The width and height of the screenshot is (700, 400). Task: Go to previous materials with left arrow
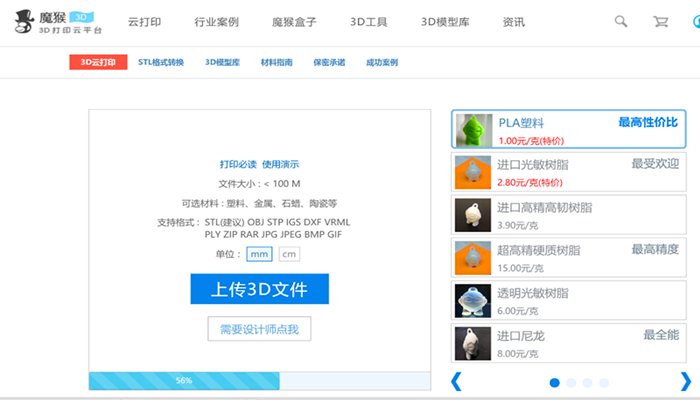click(x=456, y=381)
